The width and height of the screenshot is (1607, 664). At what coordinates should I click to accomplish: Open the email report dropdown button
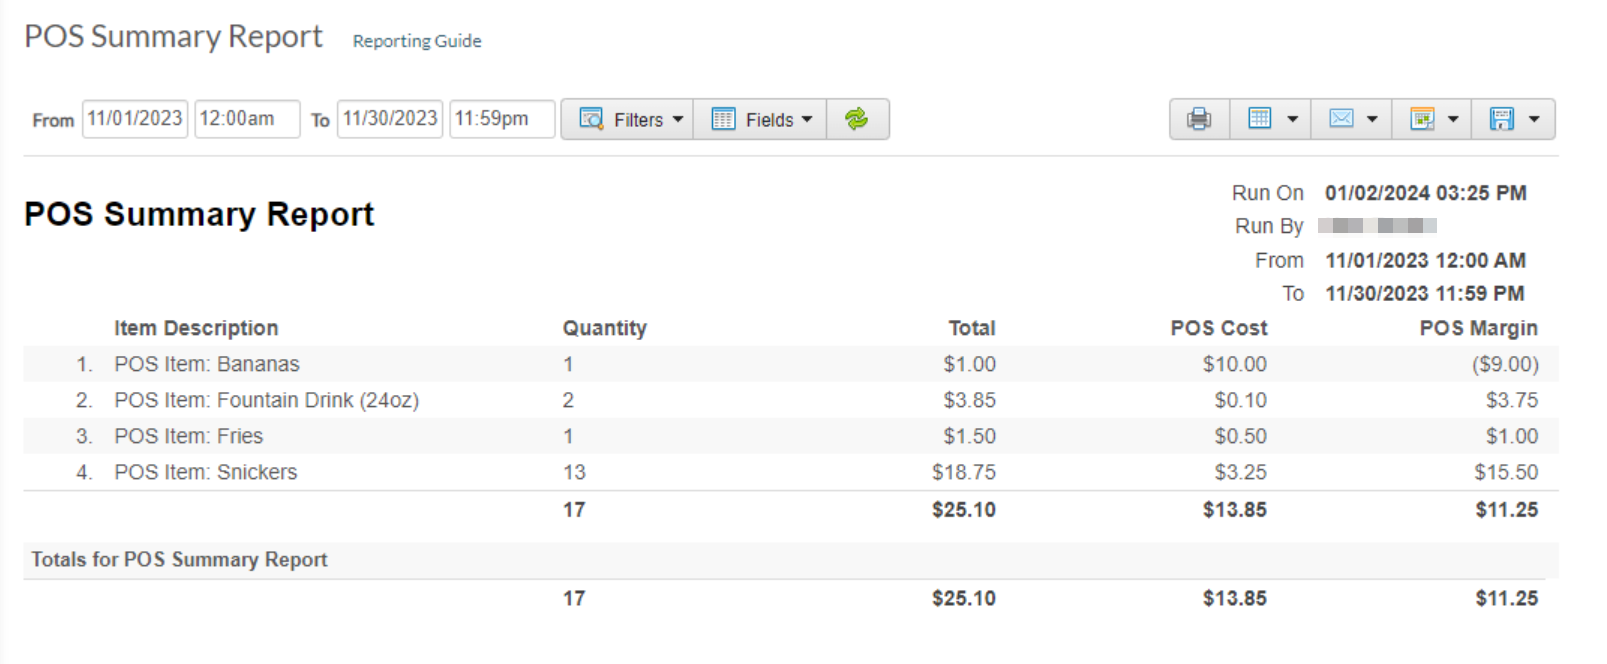1352,119
